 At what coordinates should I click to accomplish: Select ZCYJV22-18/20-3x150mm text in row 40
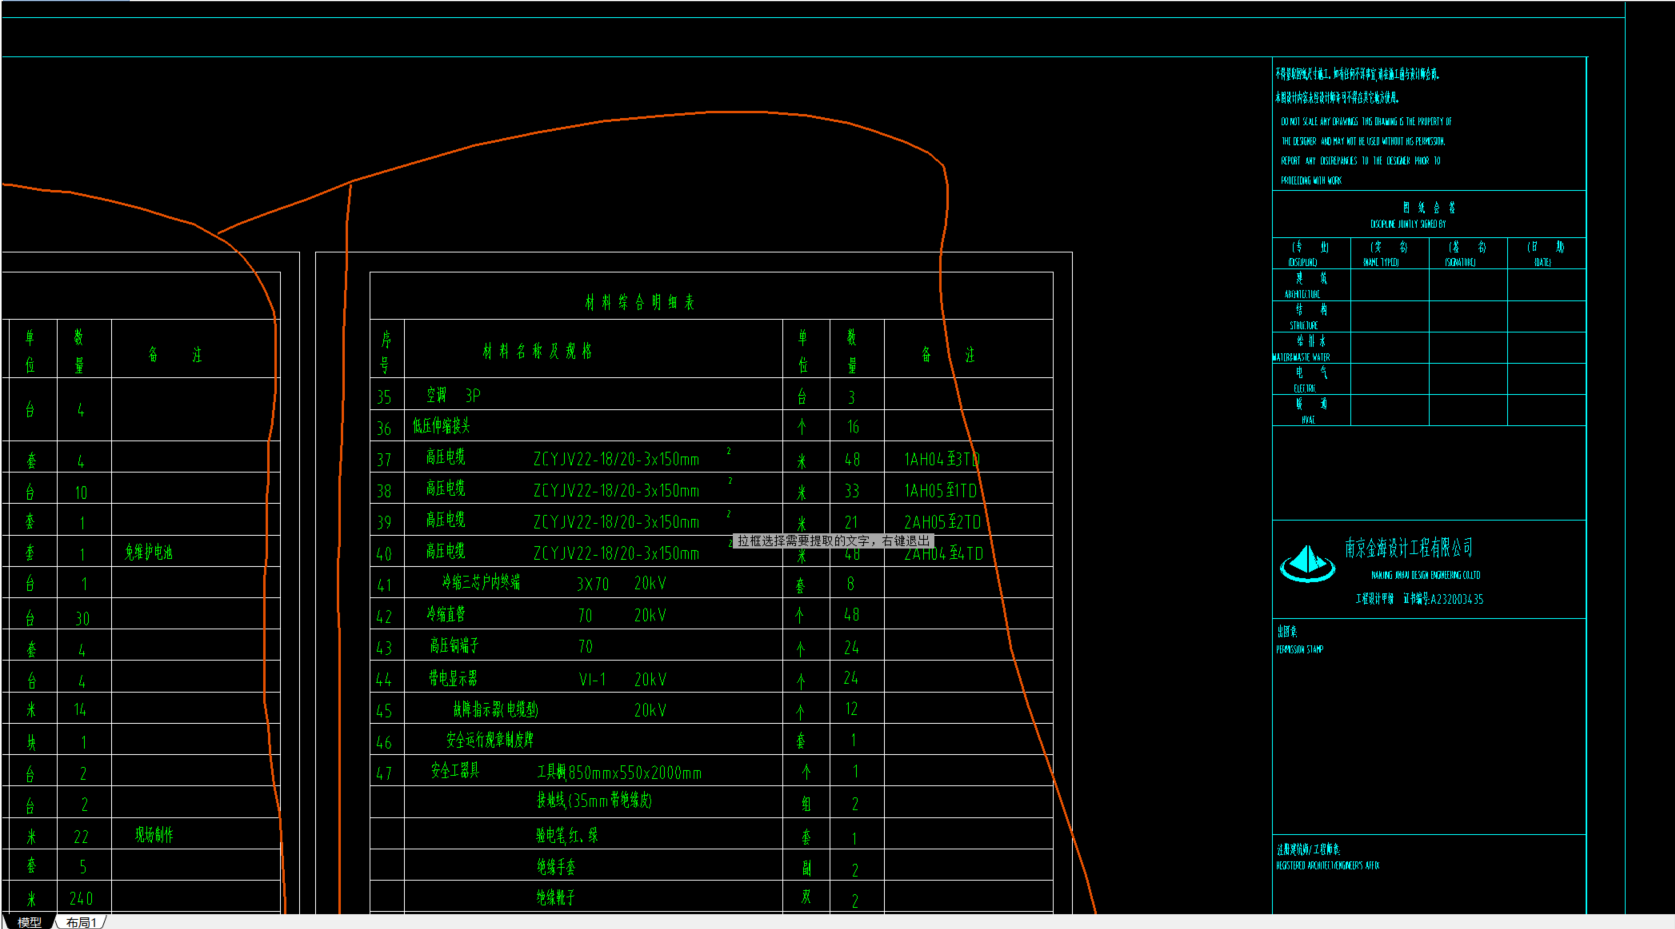tap(616, 553)
